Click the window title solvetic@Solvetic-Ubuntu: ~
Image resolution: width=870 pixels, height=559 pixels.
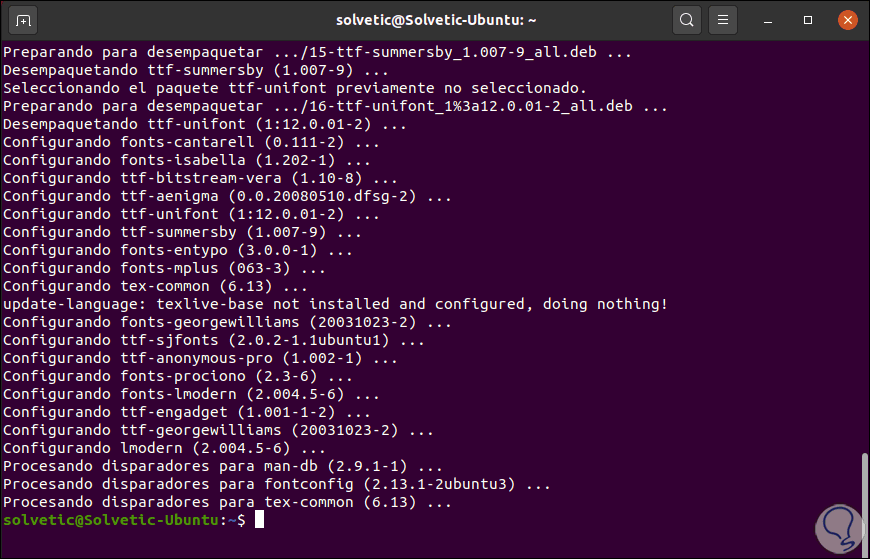pos(433,19)
